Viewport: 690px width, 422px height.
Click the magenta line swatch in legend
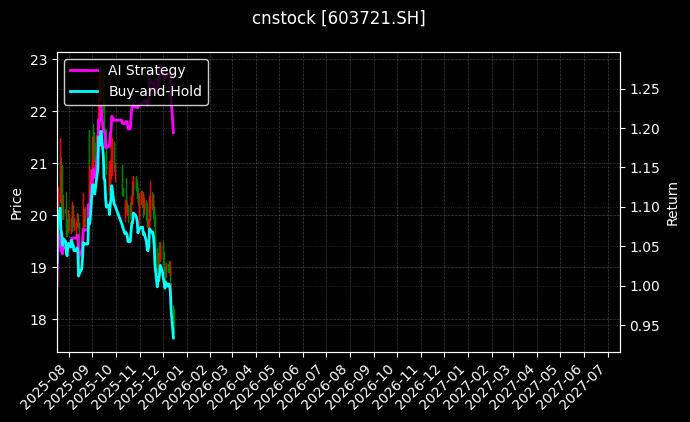(83, 70)
